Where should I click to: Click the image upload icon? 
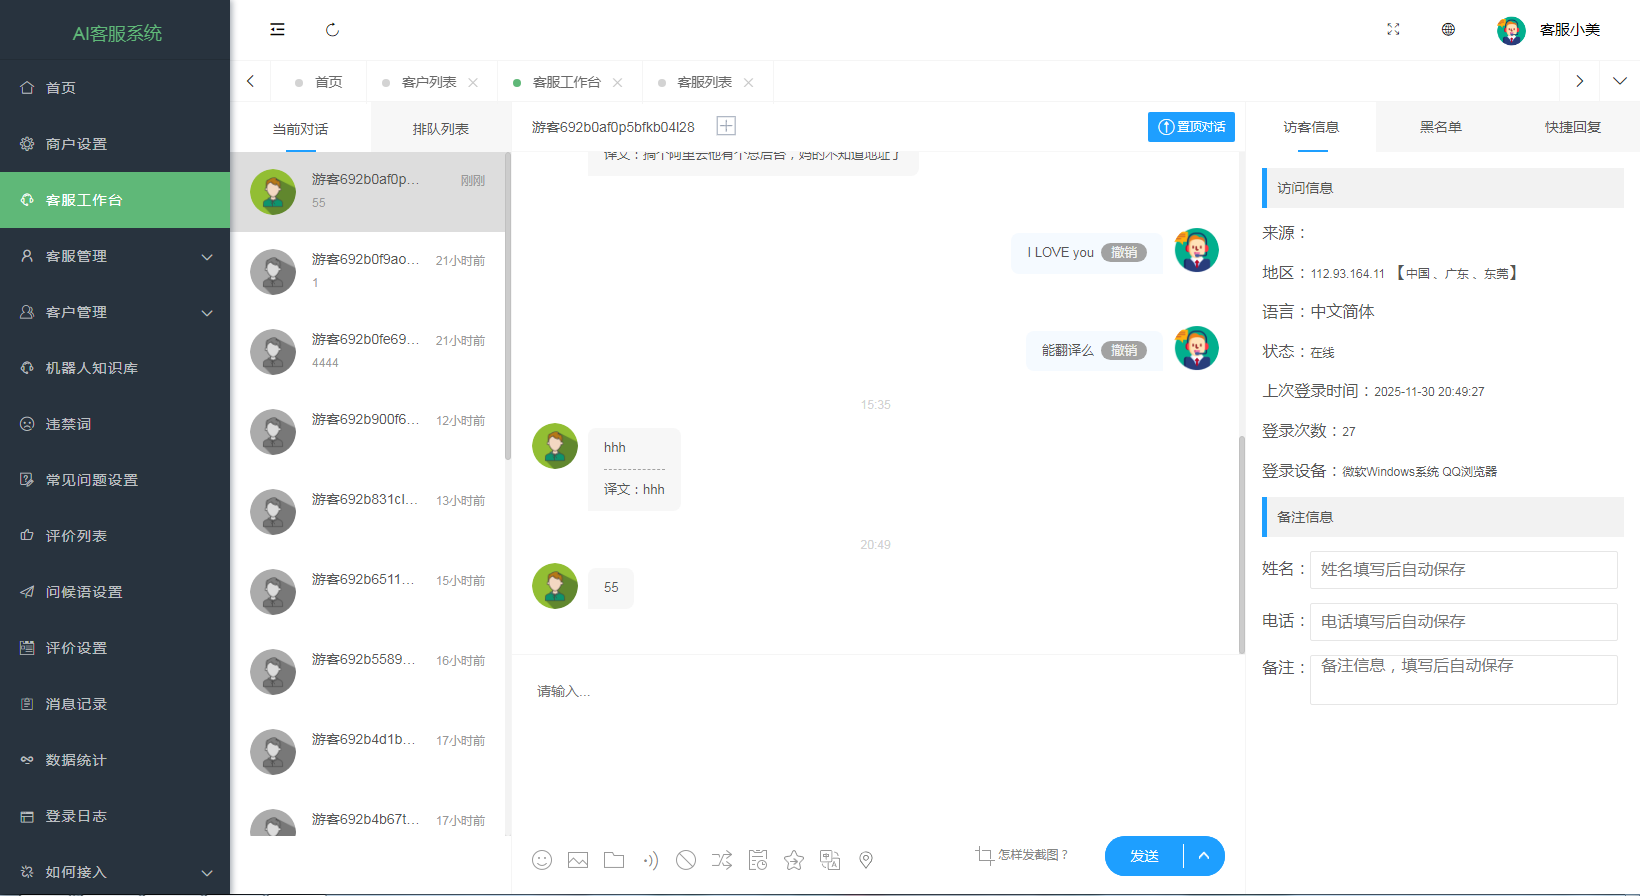tap(578, 860)
